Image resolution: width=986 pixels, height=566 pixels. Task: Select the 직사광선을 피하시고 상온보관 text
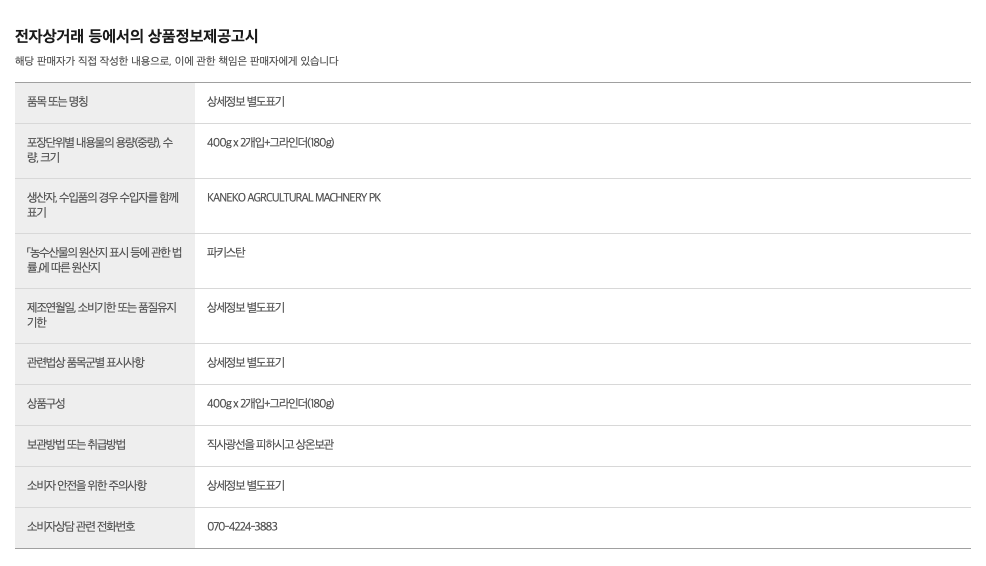270,445
